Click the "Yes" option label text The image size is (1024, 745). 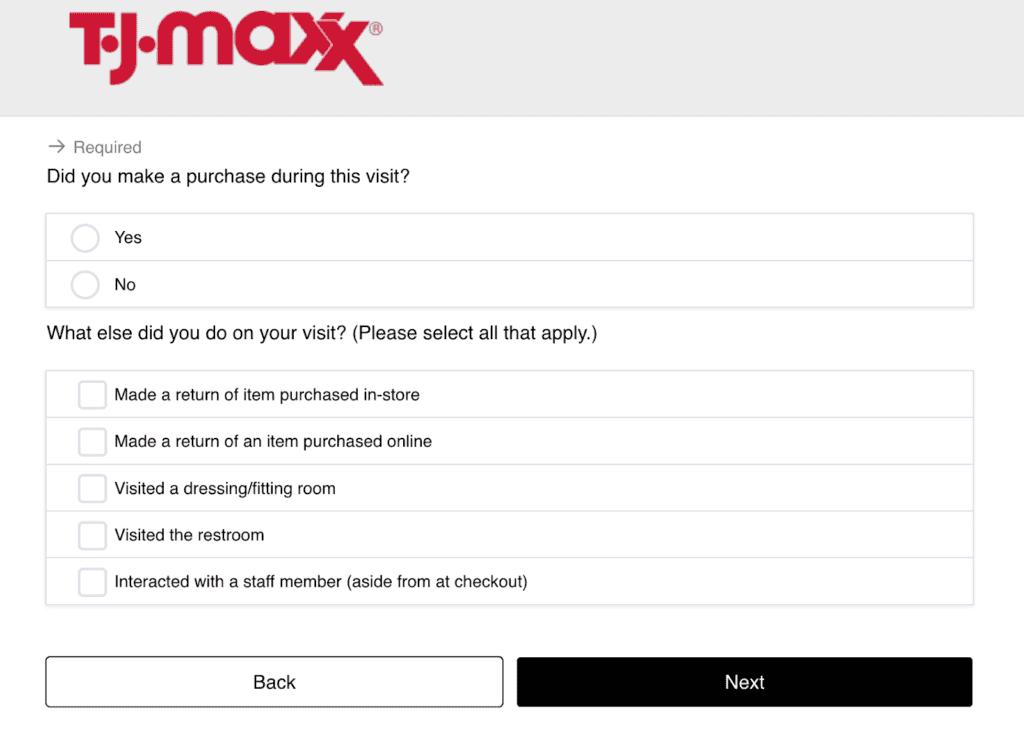coord(128,238)
